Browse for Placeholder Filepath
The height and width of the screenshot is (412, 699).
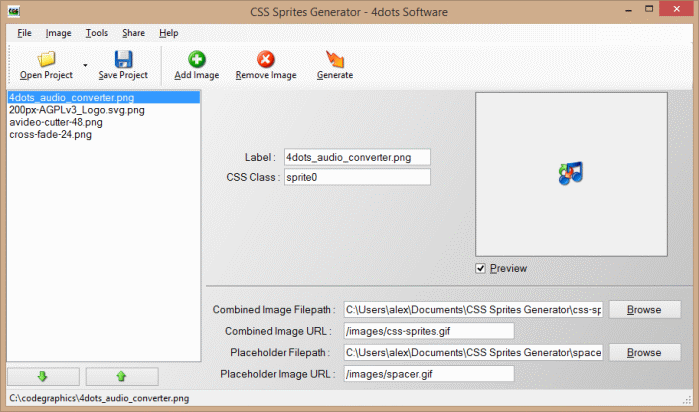[x=643, y=352]
